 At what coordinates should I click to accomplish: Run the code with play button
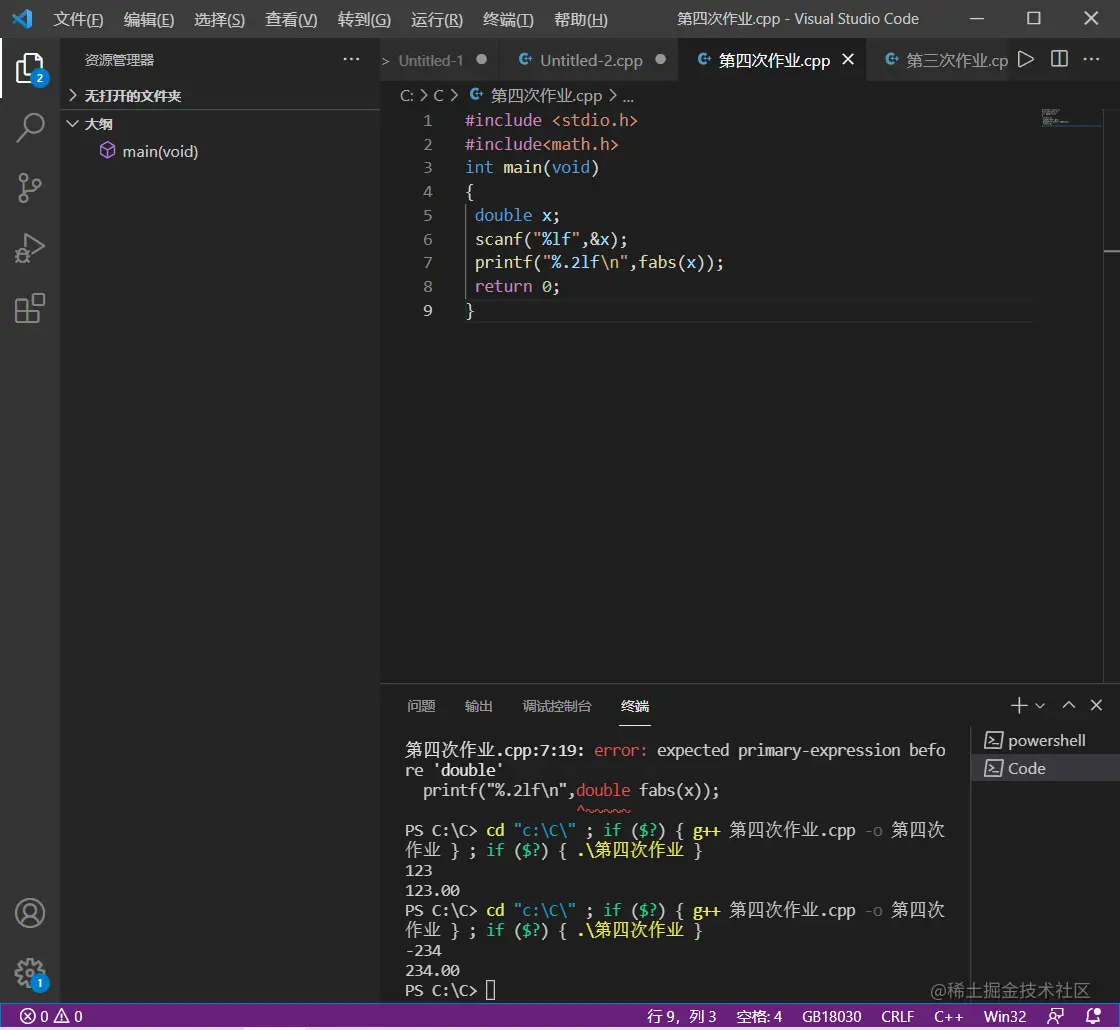pyautogui.click(x=1026, y=60)
